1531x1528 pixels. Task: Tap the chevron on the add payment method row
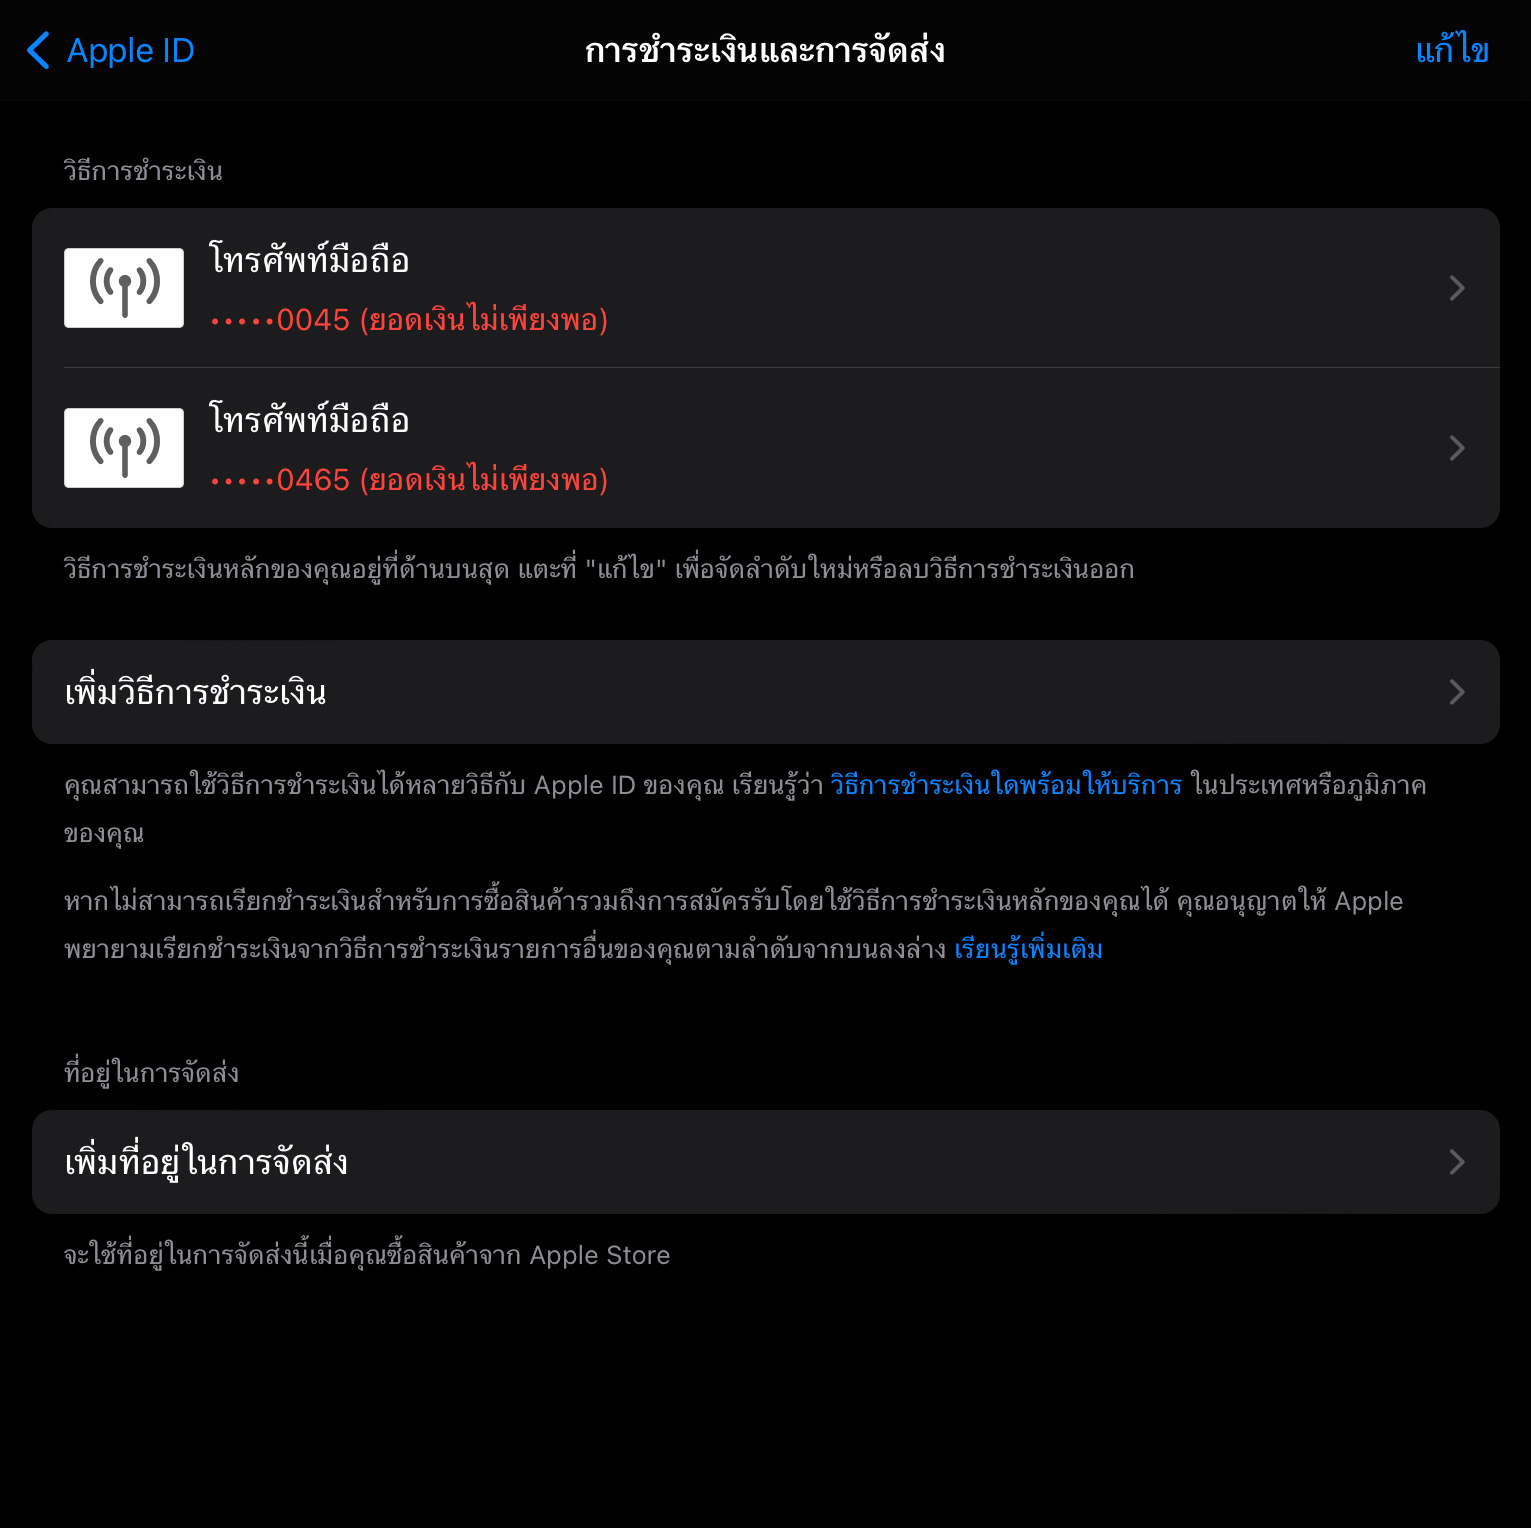click(1457, 692)
